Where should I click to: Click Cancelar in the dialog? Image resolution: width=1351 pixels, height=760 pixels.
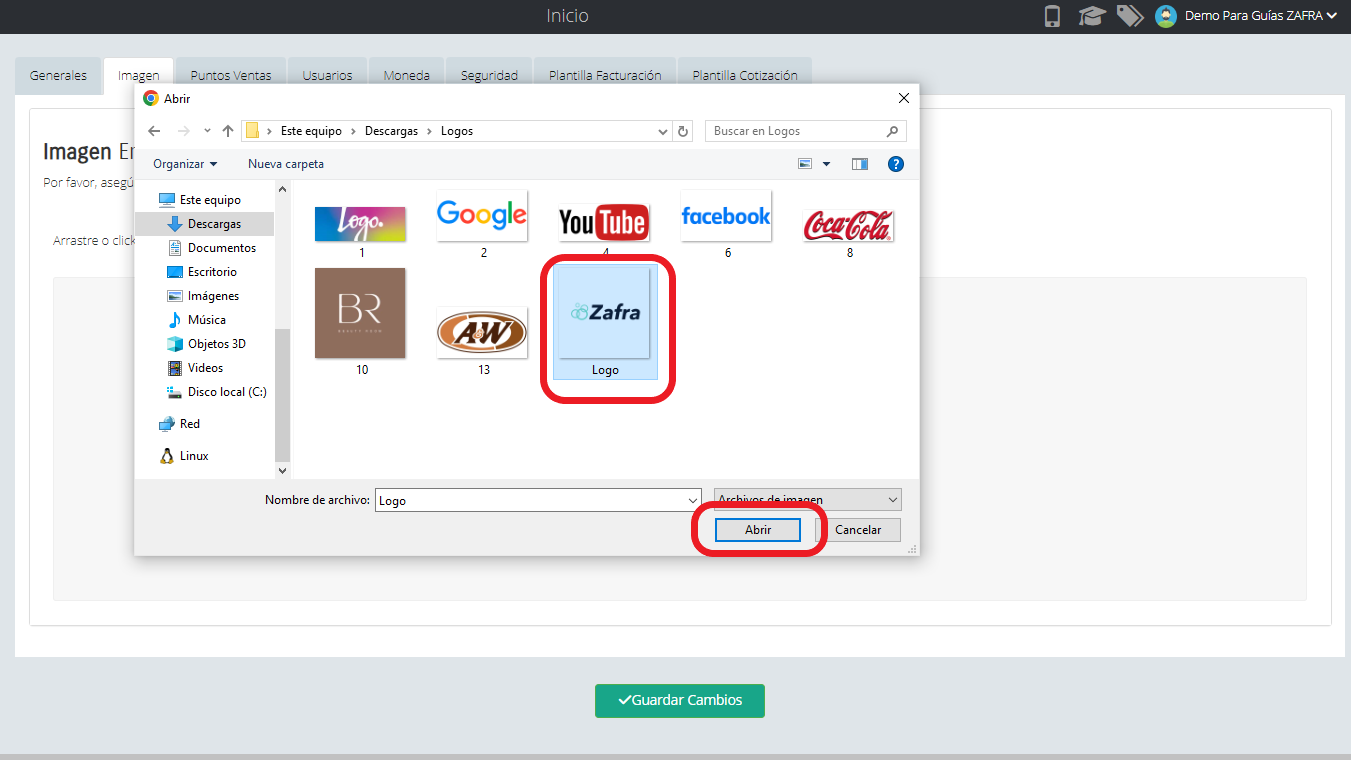pyautogui.click(x=858, y=530)
